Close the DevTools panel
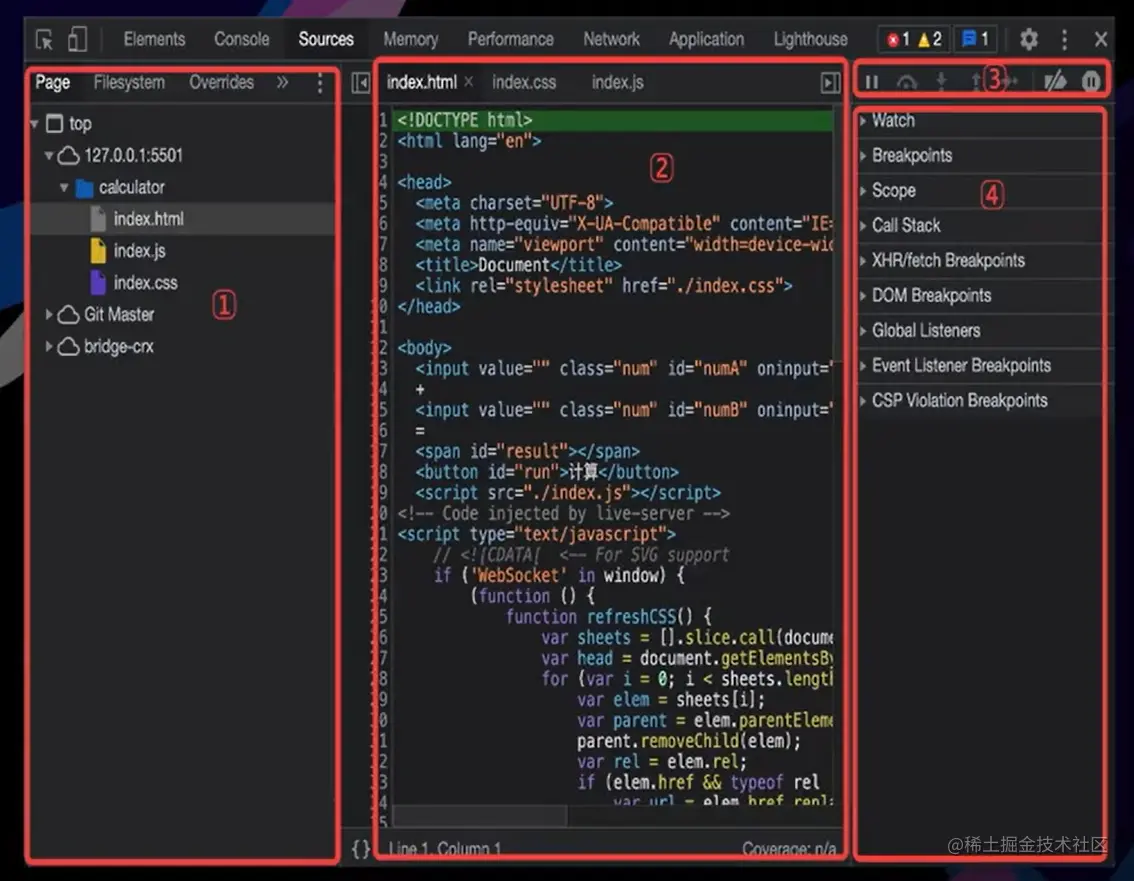1134x881 pixels. (x=1100, y=39)
